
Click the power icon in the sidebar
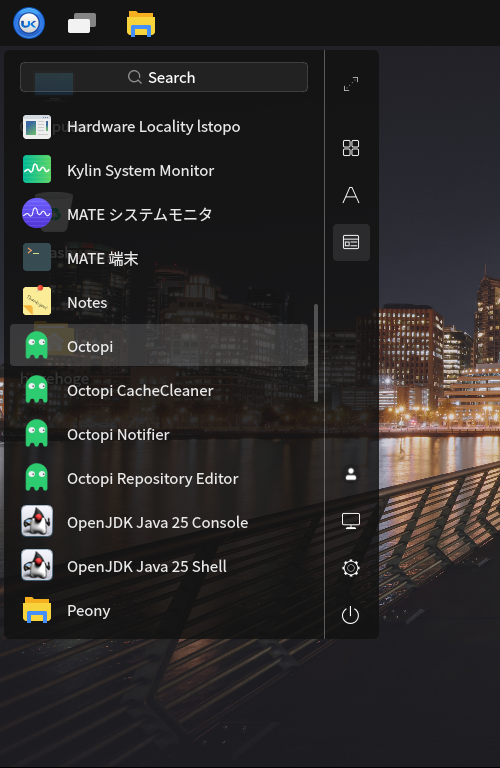click(x=351, y=615)
